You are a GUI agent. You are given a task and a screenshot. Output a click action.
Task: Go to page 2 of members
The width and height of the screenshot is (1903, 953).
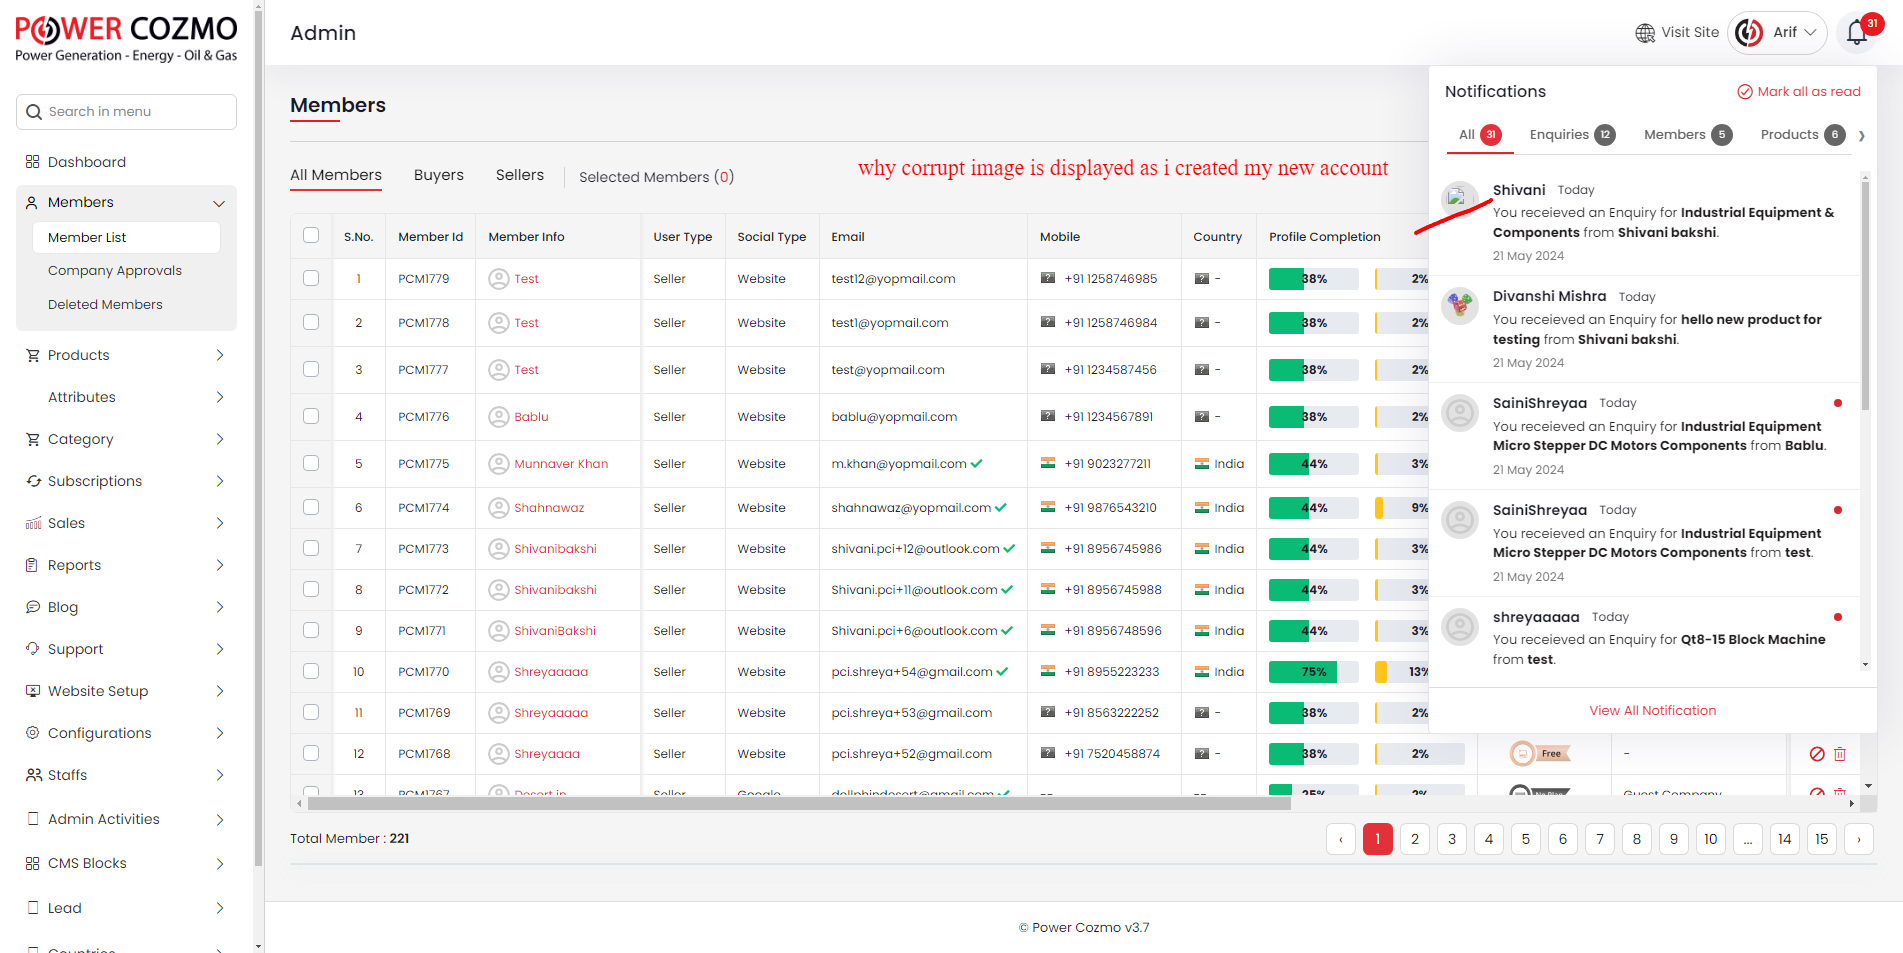1414,839
